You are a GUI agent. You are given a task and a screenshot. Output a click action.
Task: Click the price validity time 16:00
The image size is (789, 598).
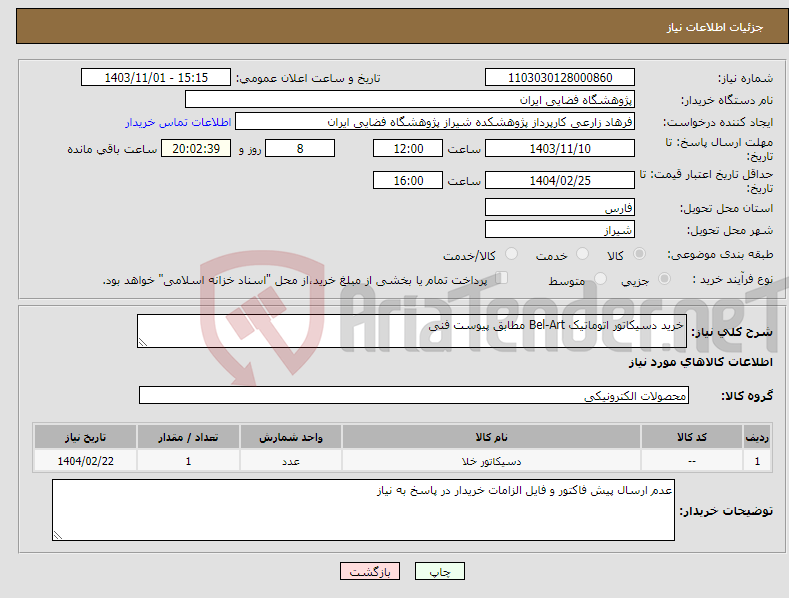[408, 180]
